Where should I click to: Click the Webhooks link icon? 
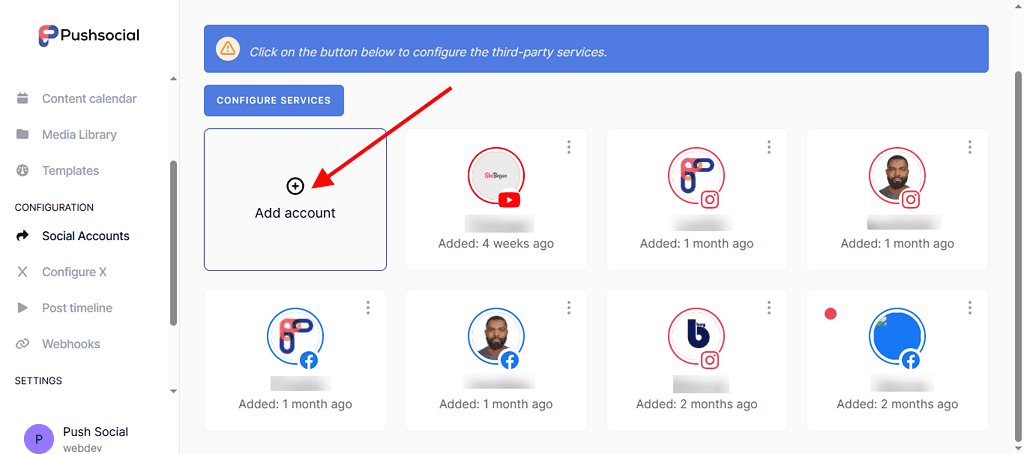click(23, 344)
